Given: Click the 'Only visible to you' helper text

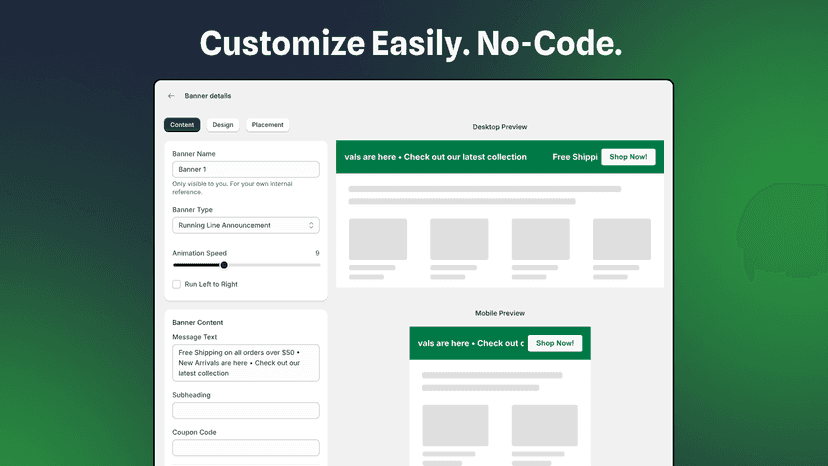Looking at the screenshot, I should click(x=232, y=188).
